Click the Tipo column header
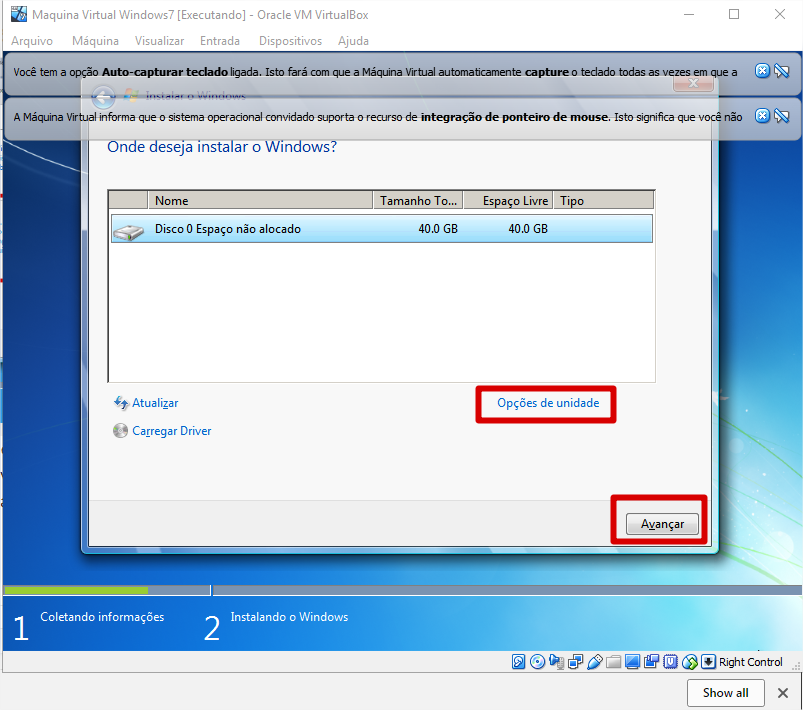803x710 pixels. coord(603,200)
